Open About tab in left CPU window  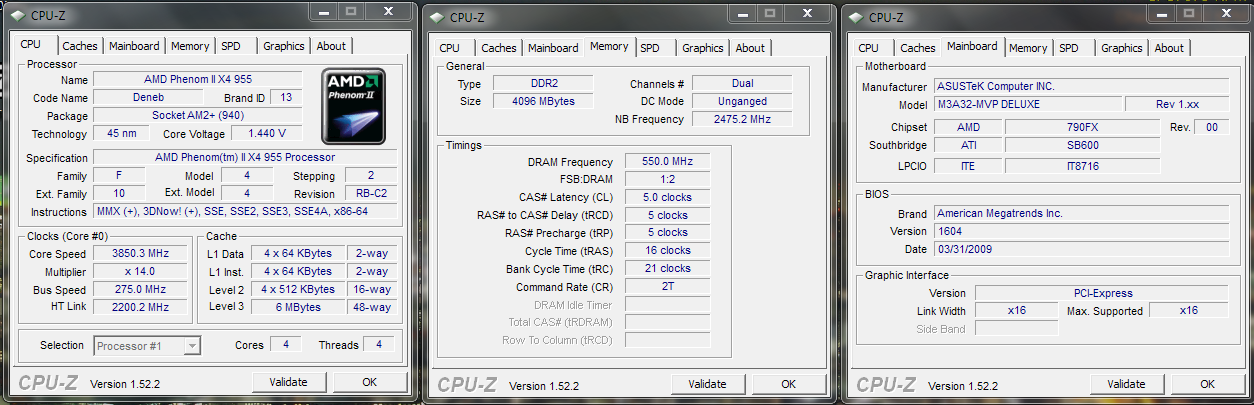click(331, 46)
